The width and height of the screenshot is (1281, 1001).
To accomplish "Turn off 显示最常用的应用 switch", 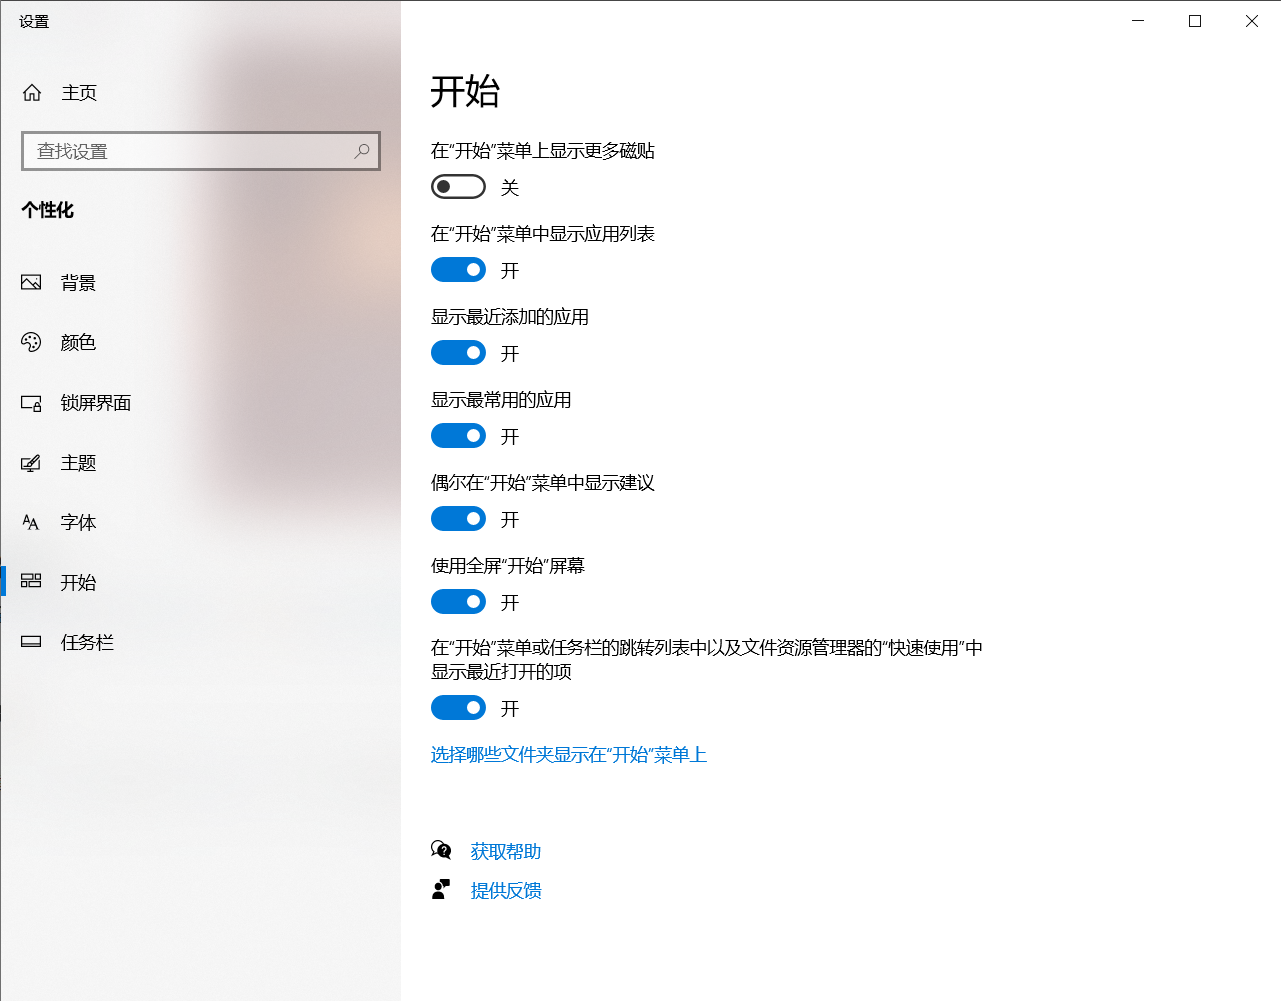I will 458,436.
